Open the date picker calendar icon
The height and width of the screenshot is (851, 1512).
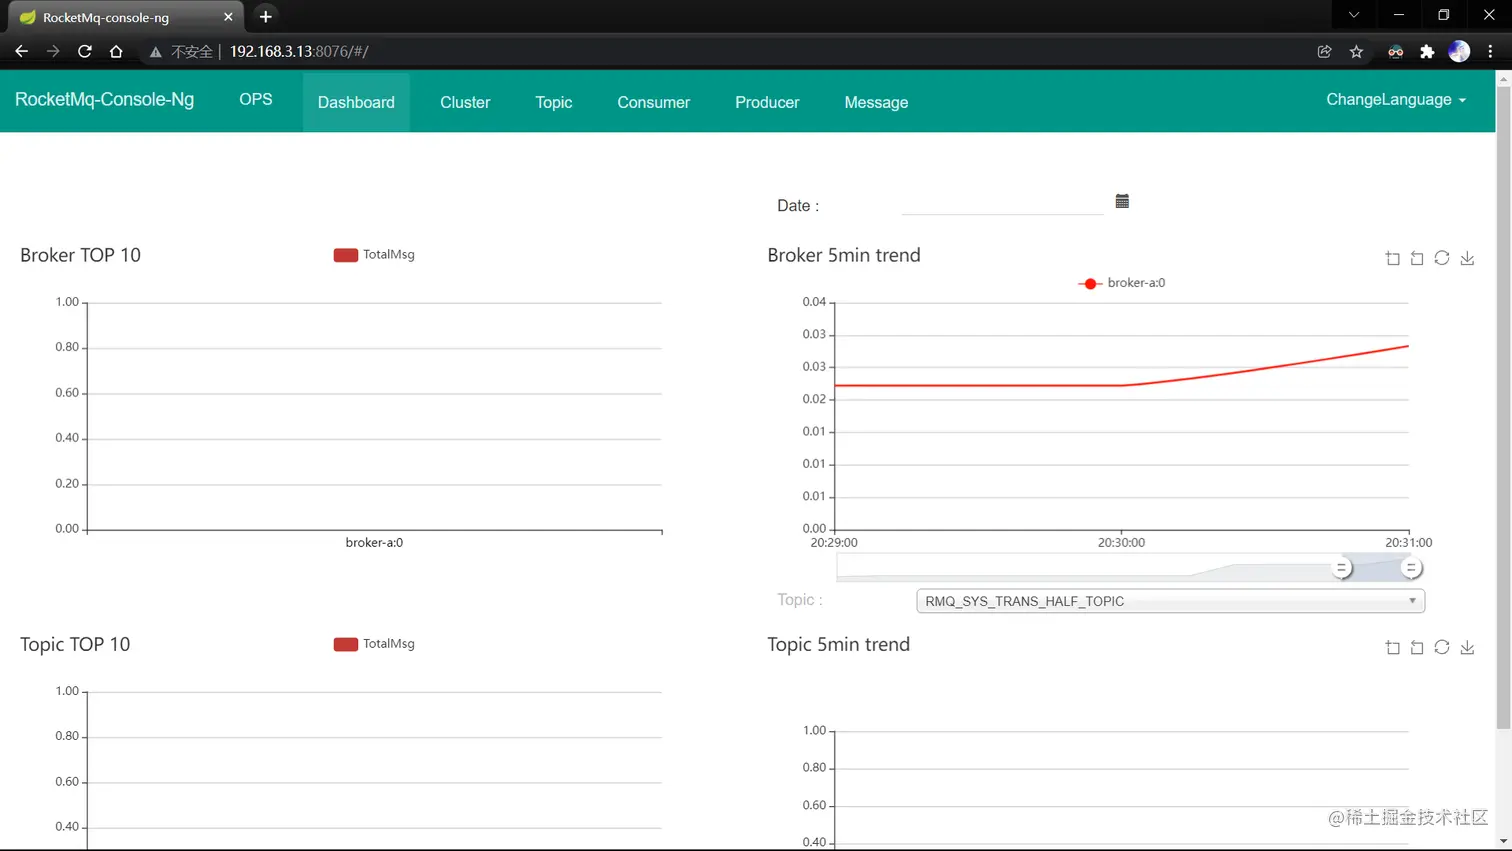click(x=1122, y=201)
